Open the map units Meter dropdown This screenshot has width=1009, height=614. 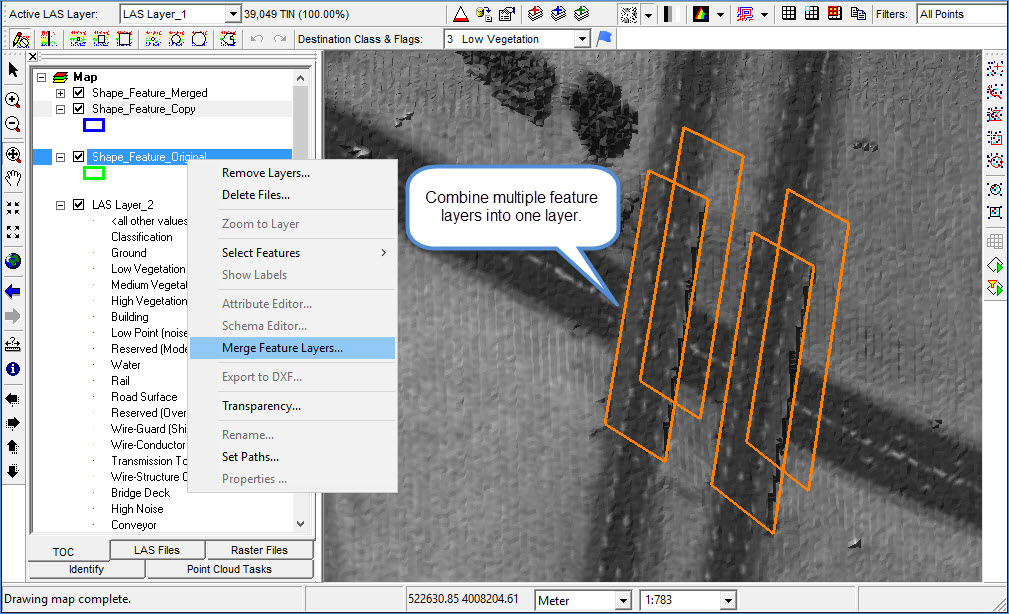coord(623,600)
